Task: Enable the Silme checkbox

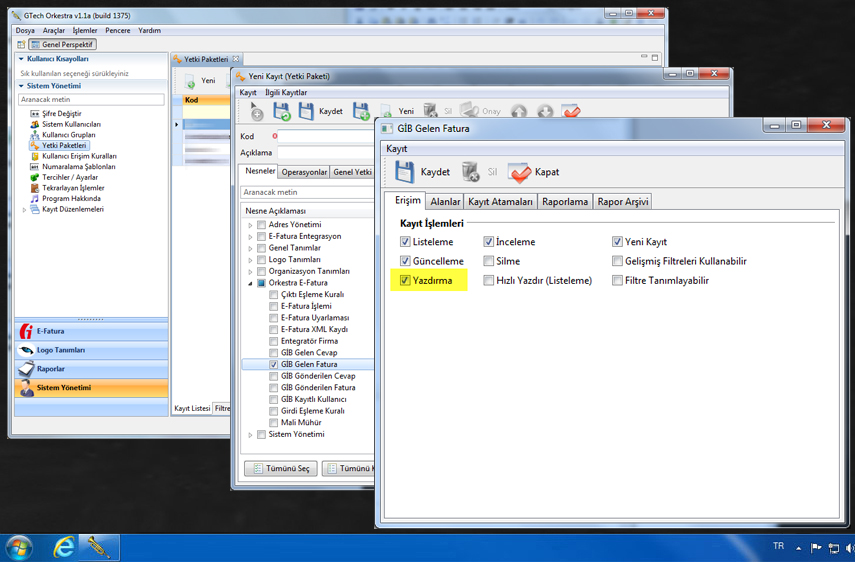Action: (x=489, y=261)
